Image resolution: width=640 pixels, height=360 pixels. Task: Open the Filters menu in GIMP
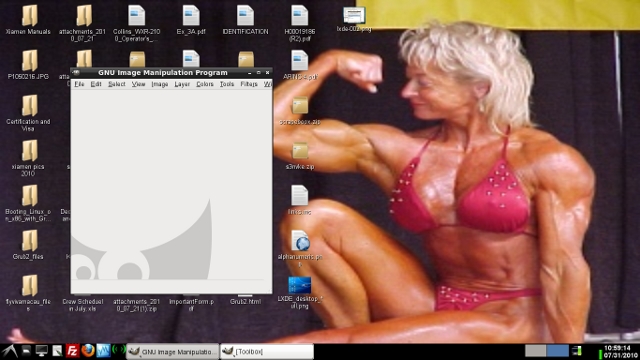(249, 84)
